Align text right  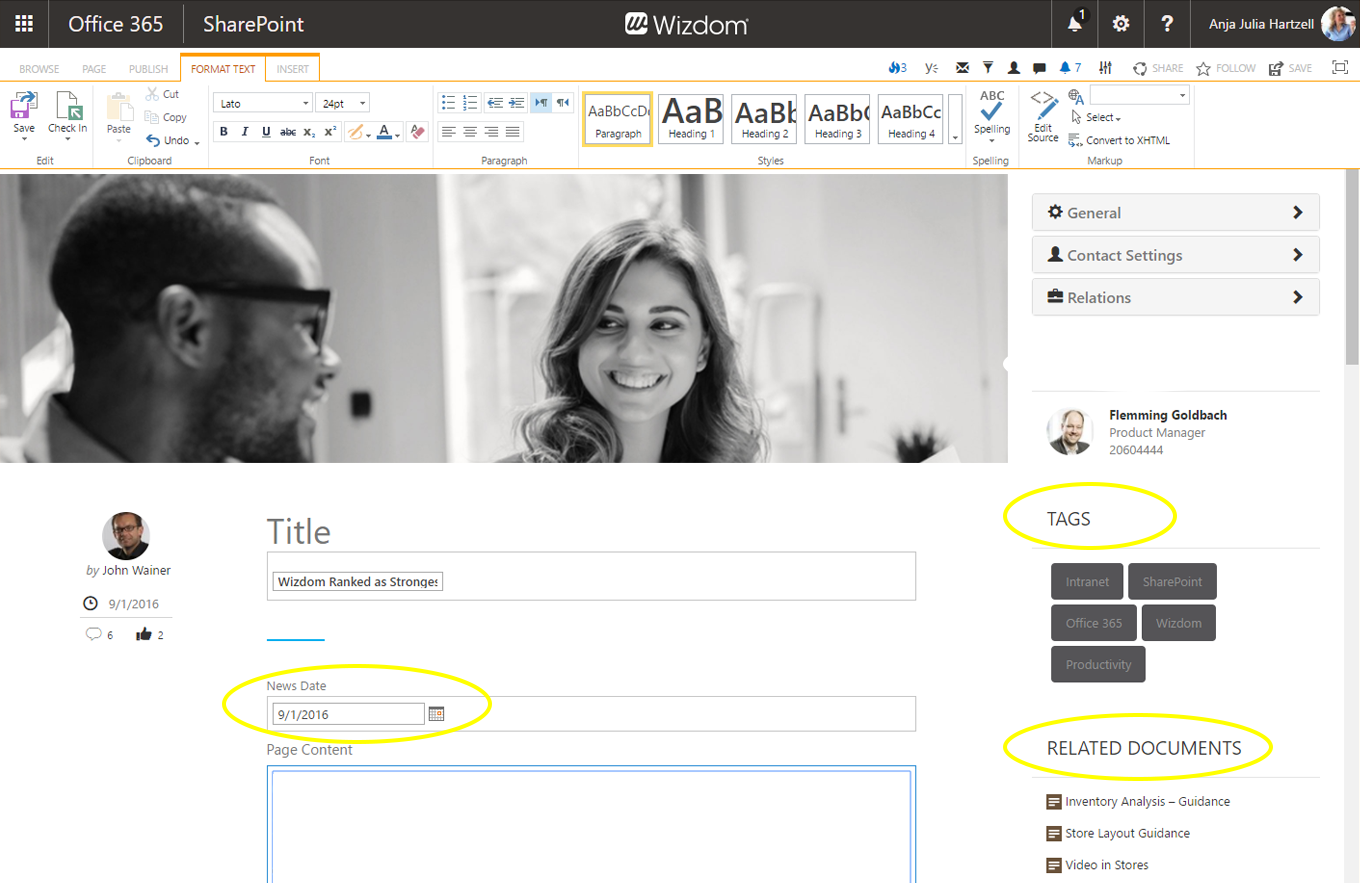point(492,132)
